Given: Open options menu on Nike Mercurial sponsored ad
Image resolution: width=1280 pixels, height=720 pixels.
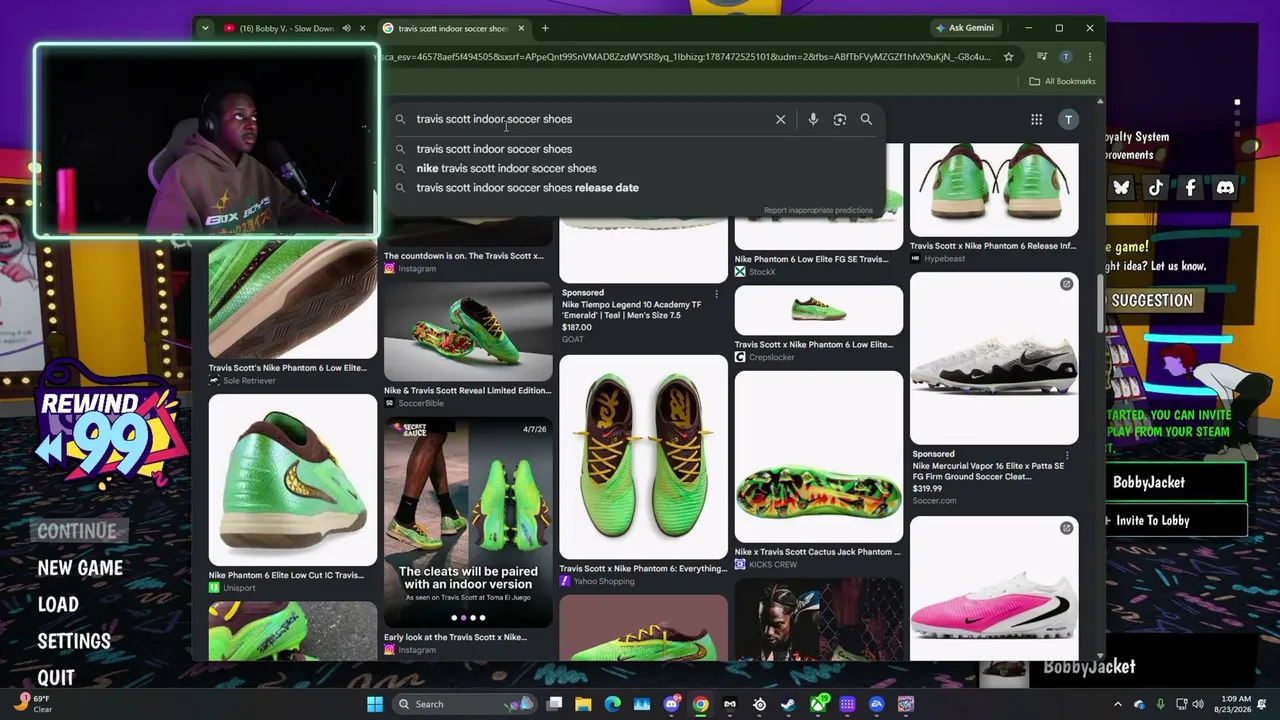Looking at the screenshot, I should (x=1067, y=454).
